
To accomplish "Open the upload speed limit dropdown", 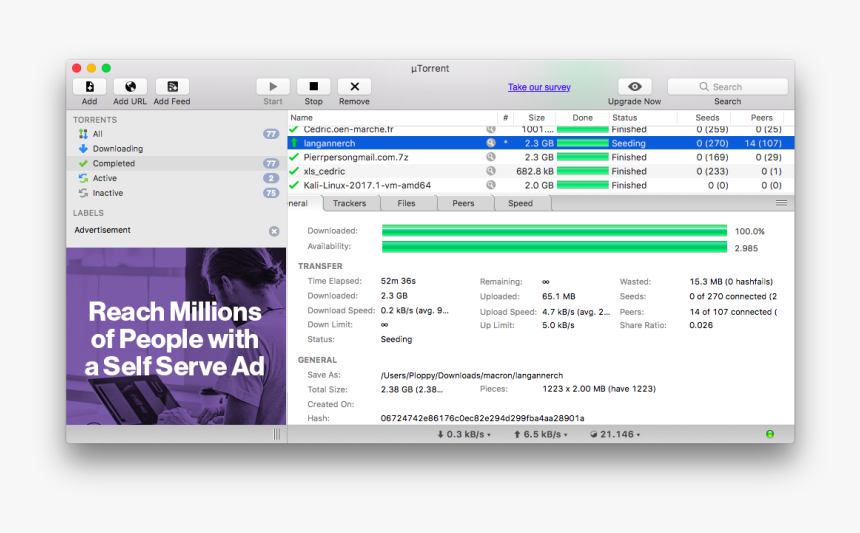I will click(541, 434).
